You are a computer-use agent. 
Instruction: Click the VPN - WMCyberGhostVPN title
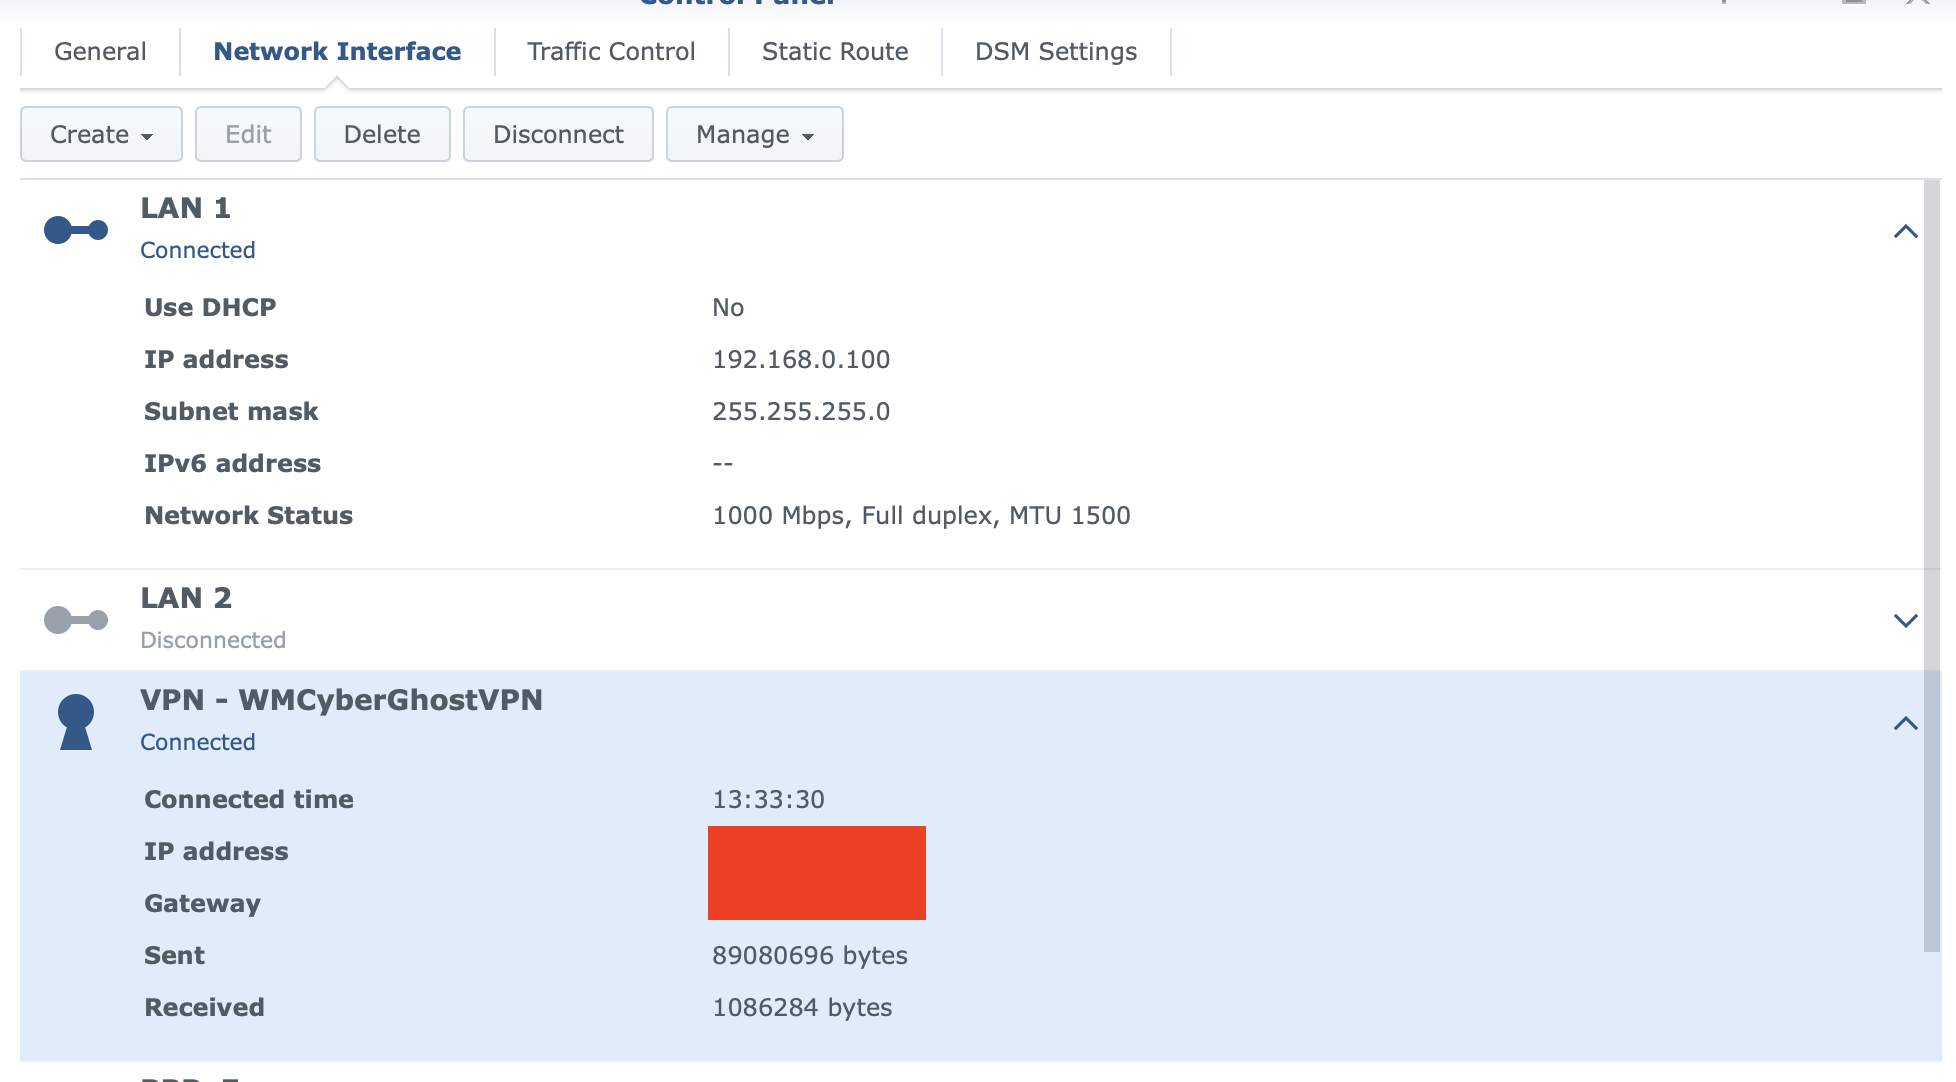(341, 700)
